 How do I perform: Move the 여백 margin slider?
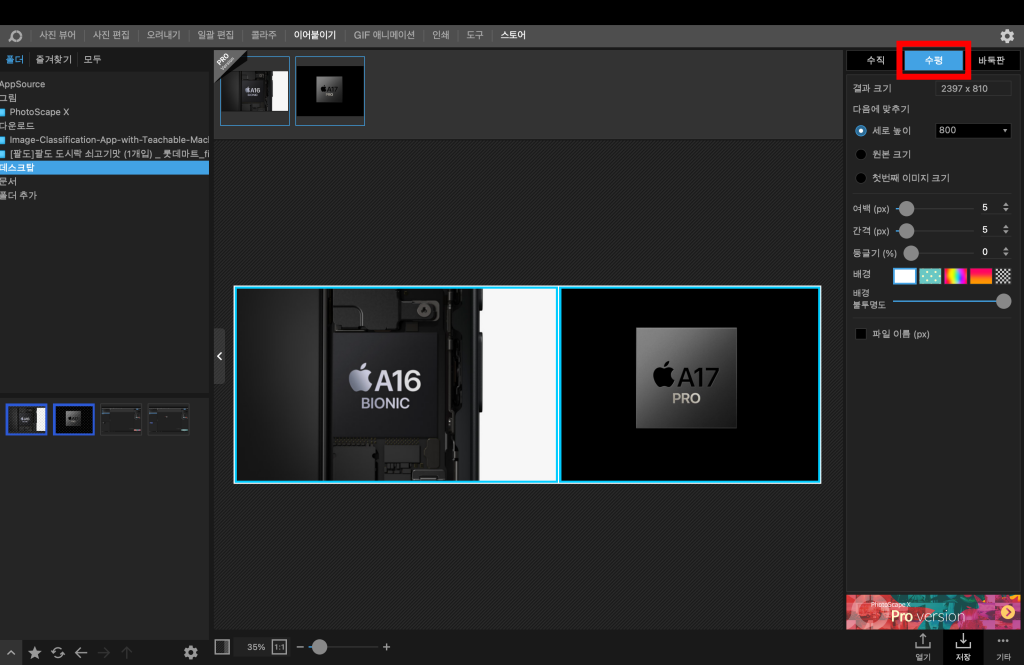[906, 208]
